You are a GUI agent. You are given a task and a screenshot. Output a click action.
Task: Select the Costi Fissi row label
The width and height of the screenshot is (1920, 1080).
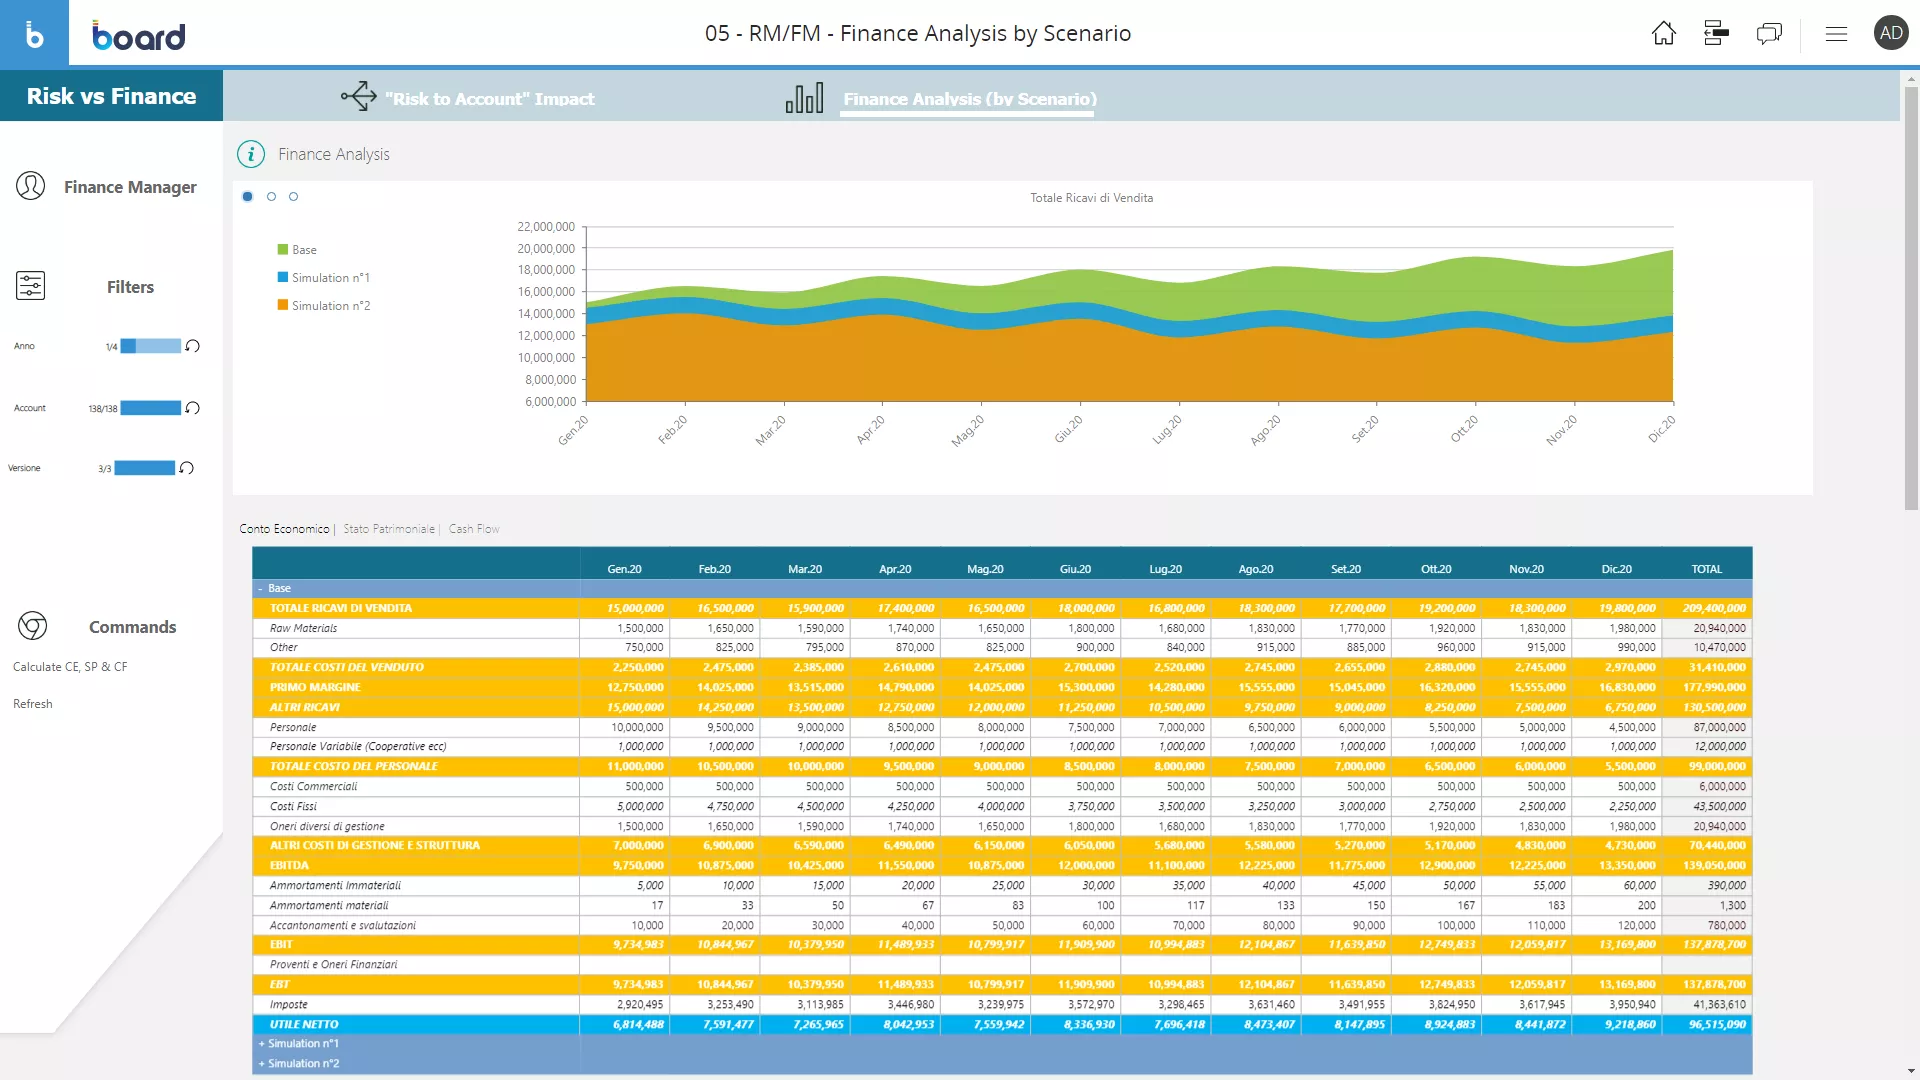[293, 806]
